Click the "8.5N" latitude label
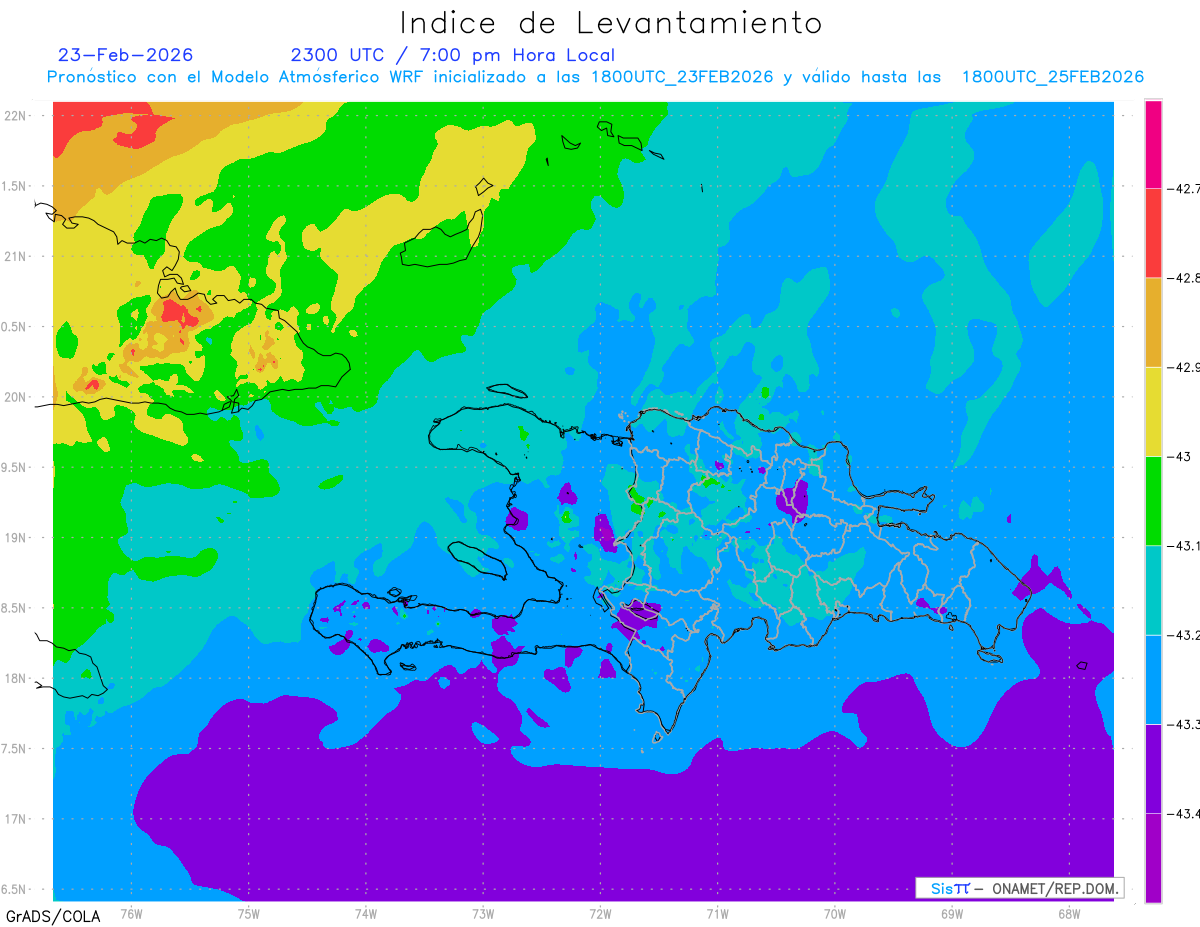Viewport: 1200px width, 927px height. [x=15, y=608]
